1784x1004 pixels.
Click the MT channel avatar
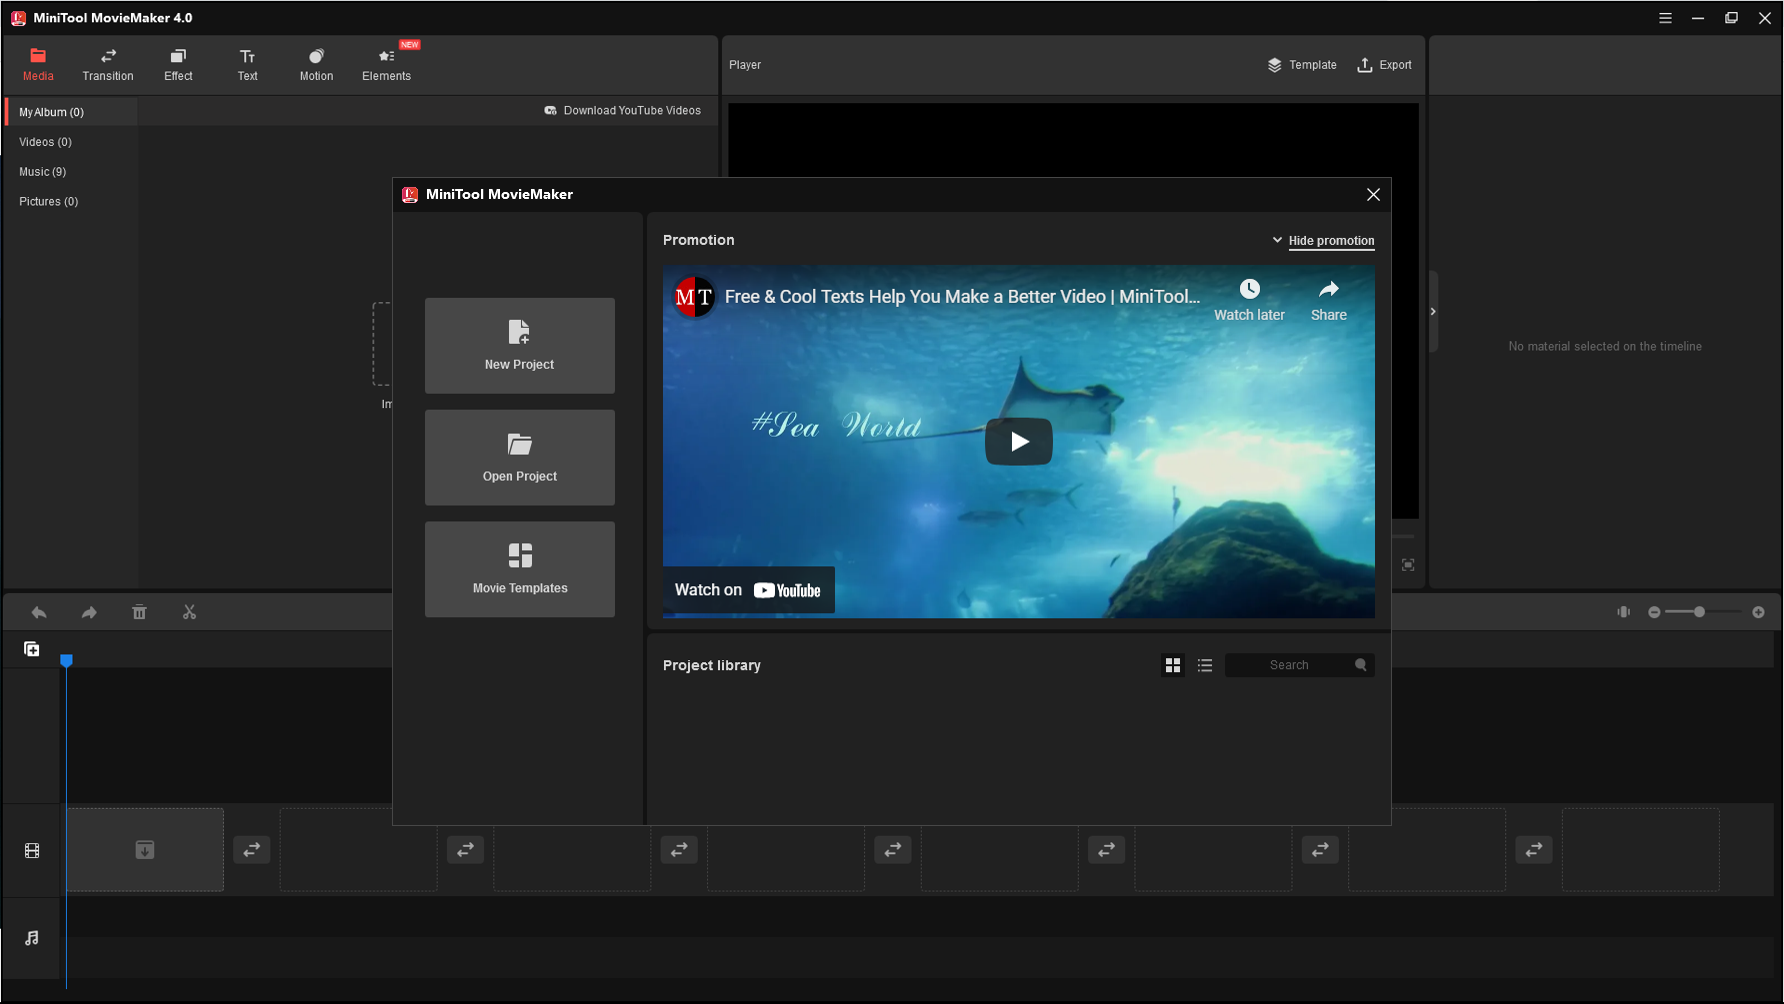point(694,297)
